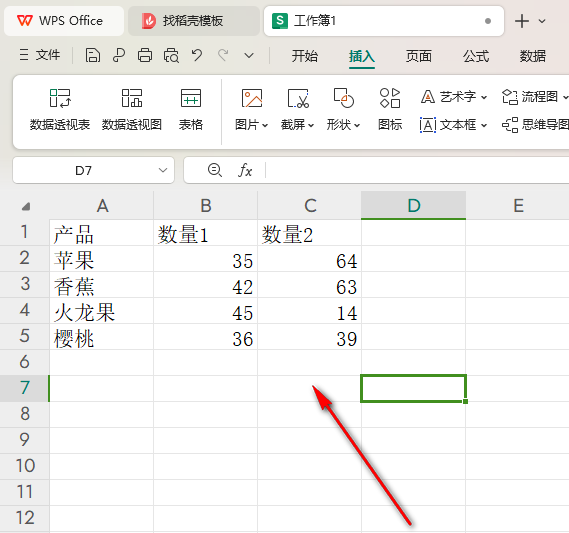569x533 pixels.
Task: Click the formula bar input field
Action: [417, 170]
